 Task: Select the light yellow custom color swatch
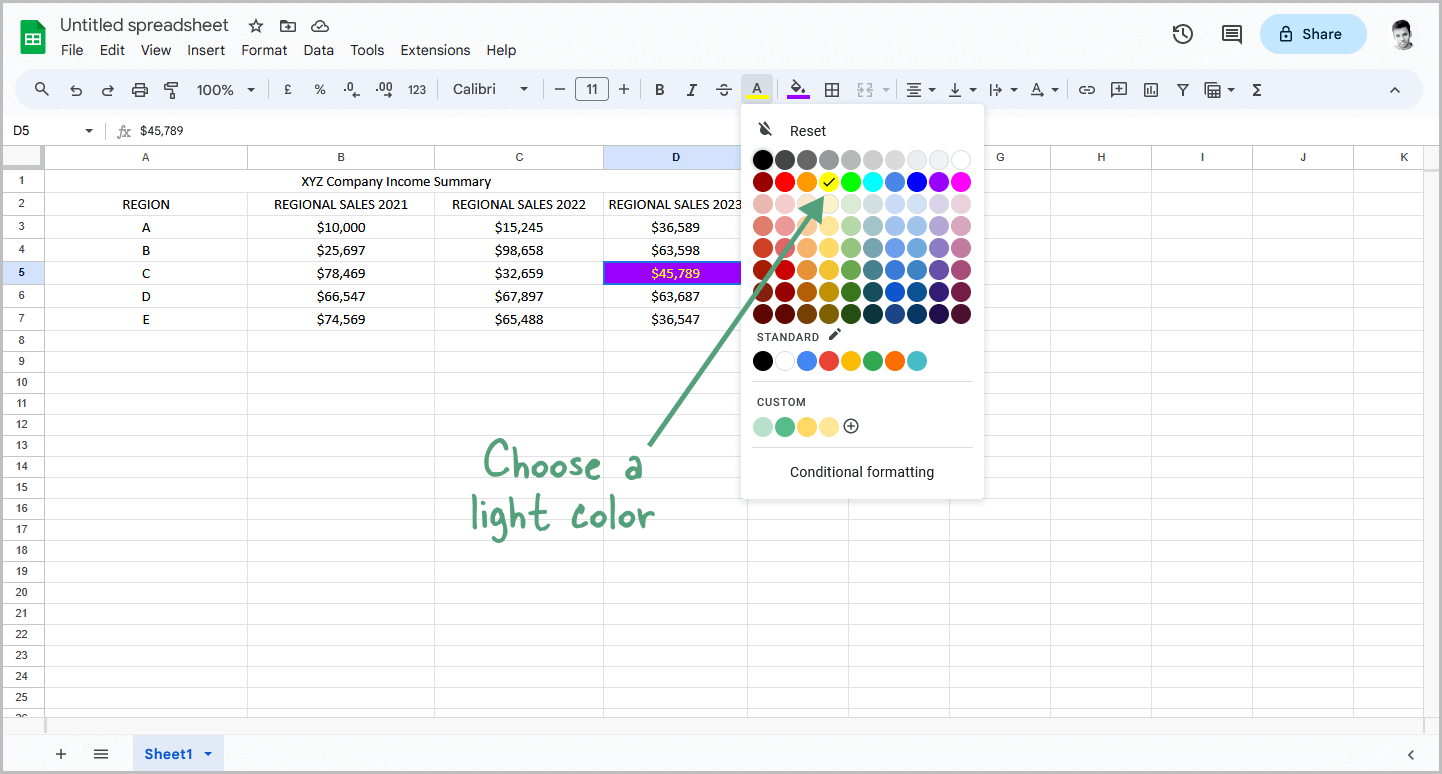[829, 426]
